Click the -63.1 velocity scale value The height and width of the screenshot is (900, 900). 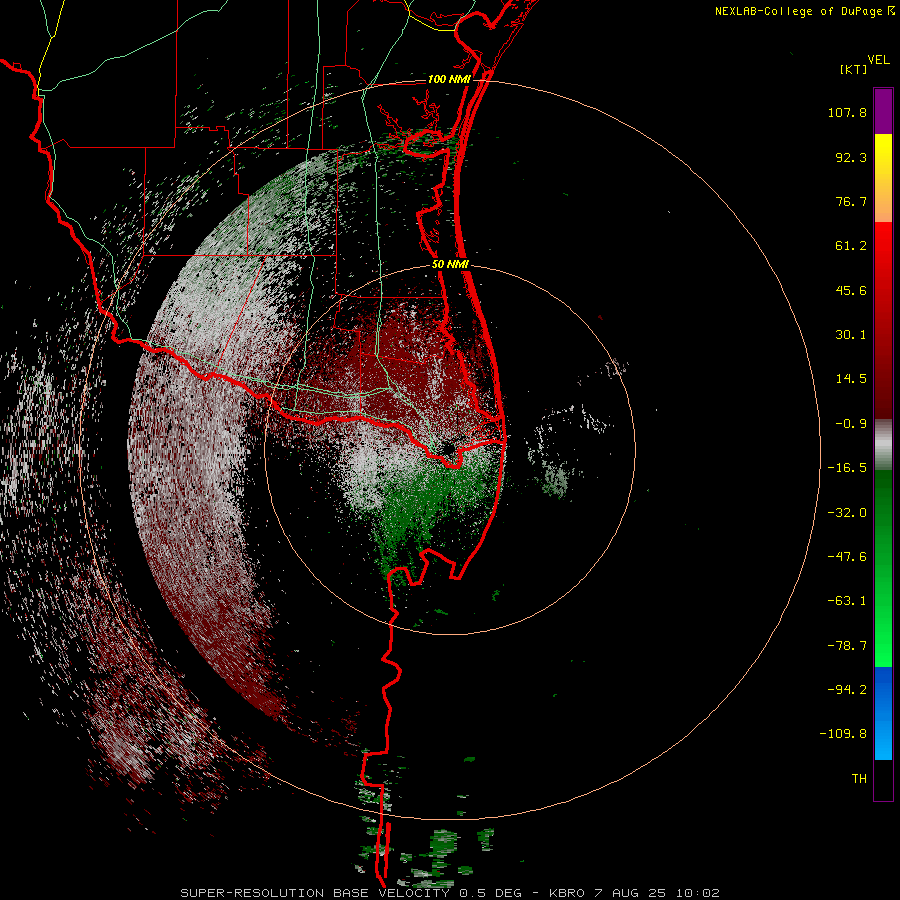coord(847,601)
